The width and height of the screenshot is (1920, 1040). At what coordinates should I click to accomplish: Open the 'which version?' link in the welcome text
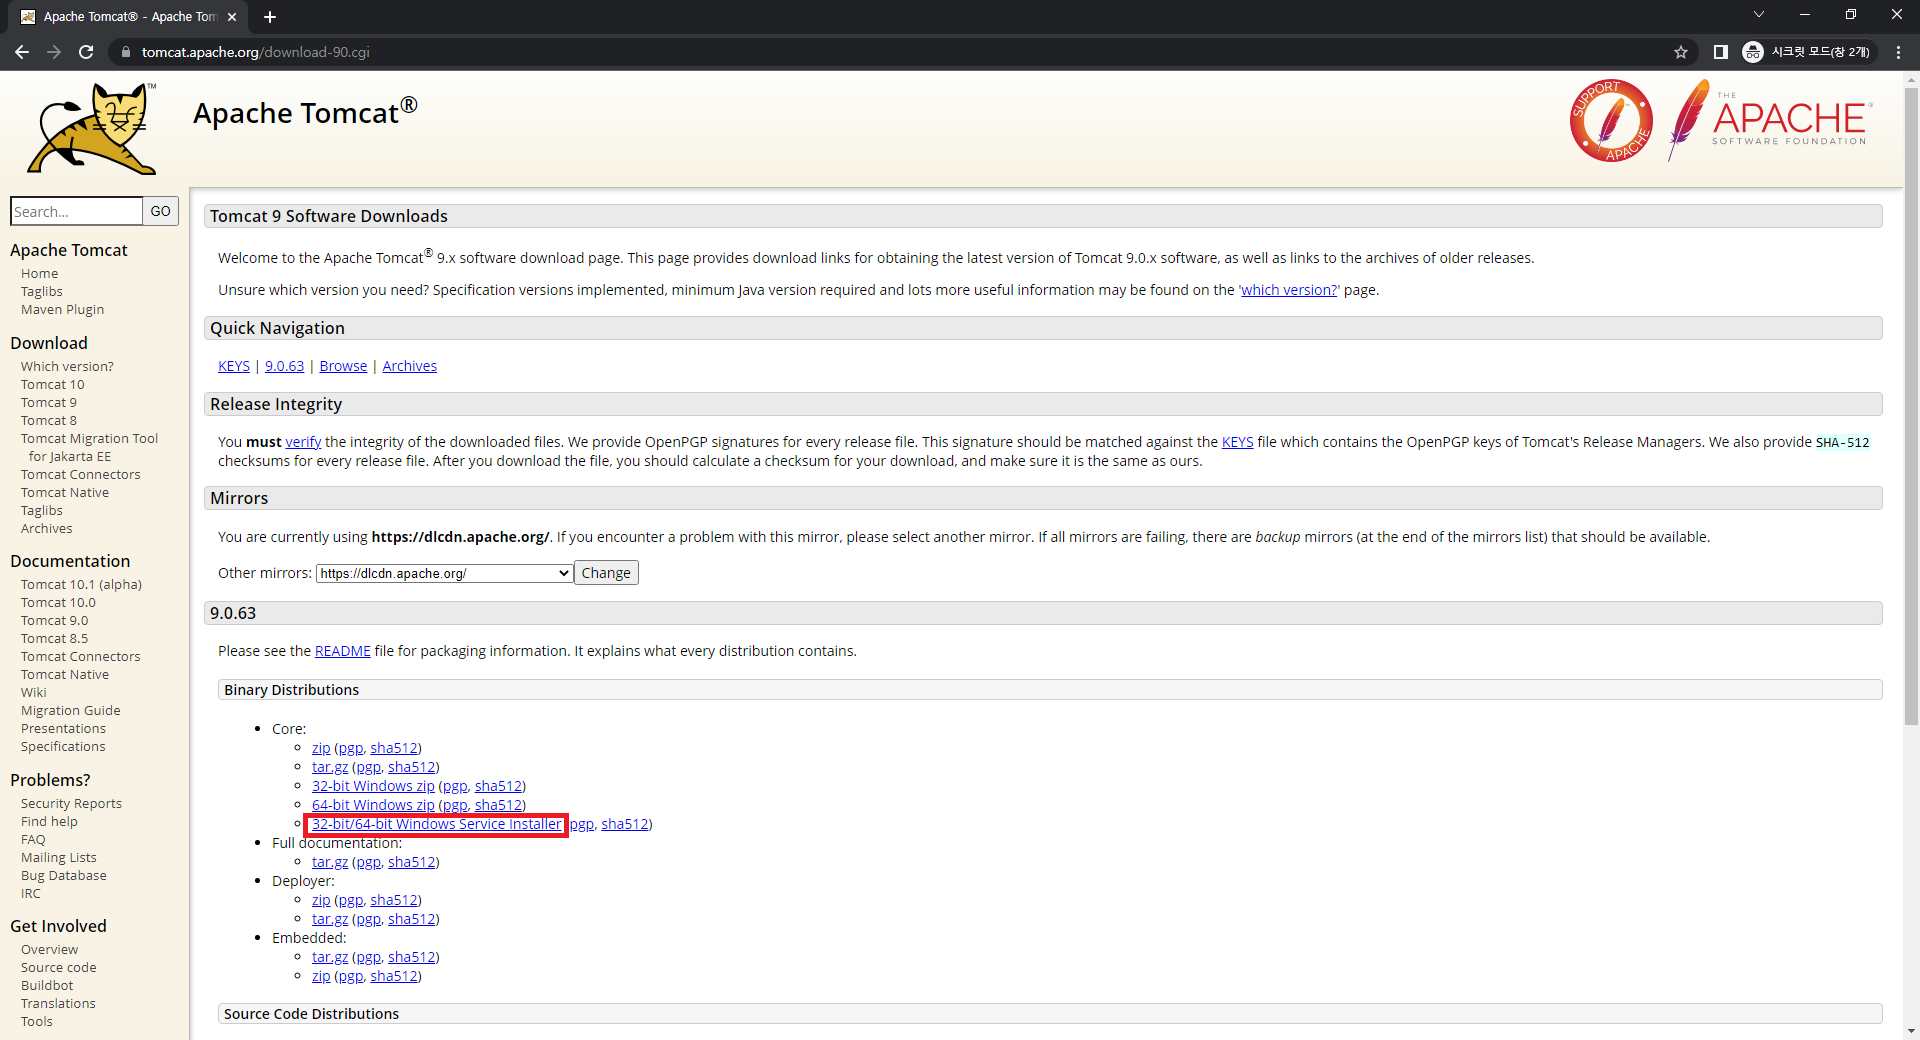(1289, 290)
